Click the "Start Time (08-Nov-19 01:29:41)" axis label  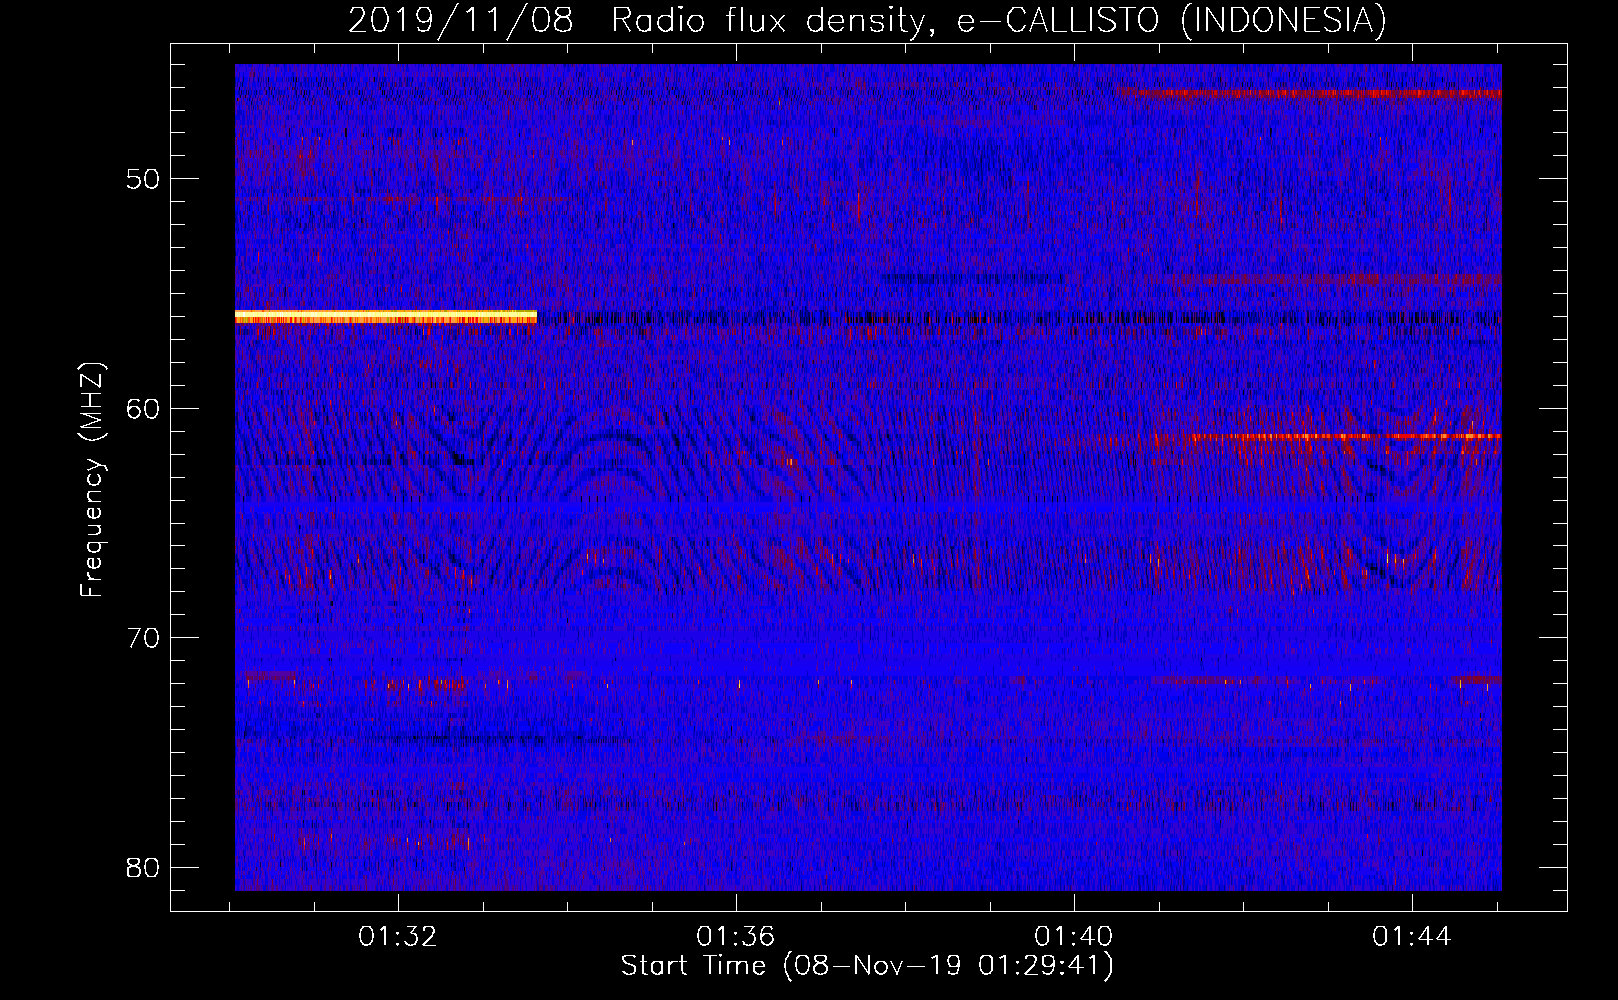[867, 966]
